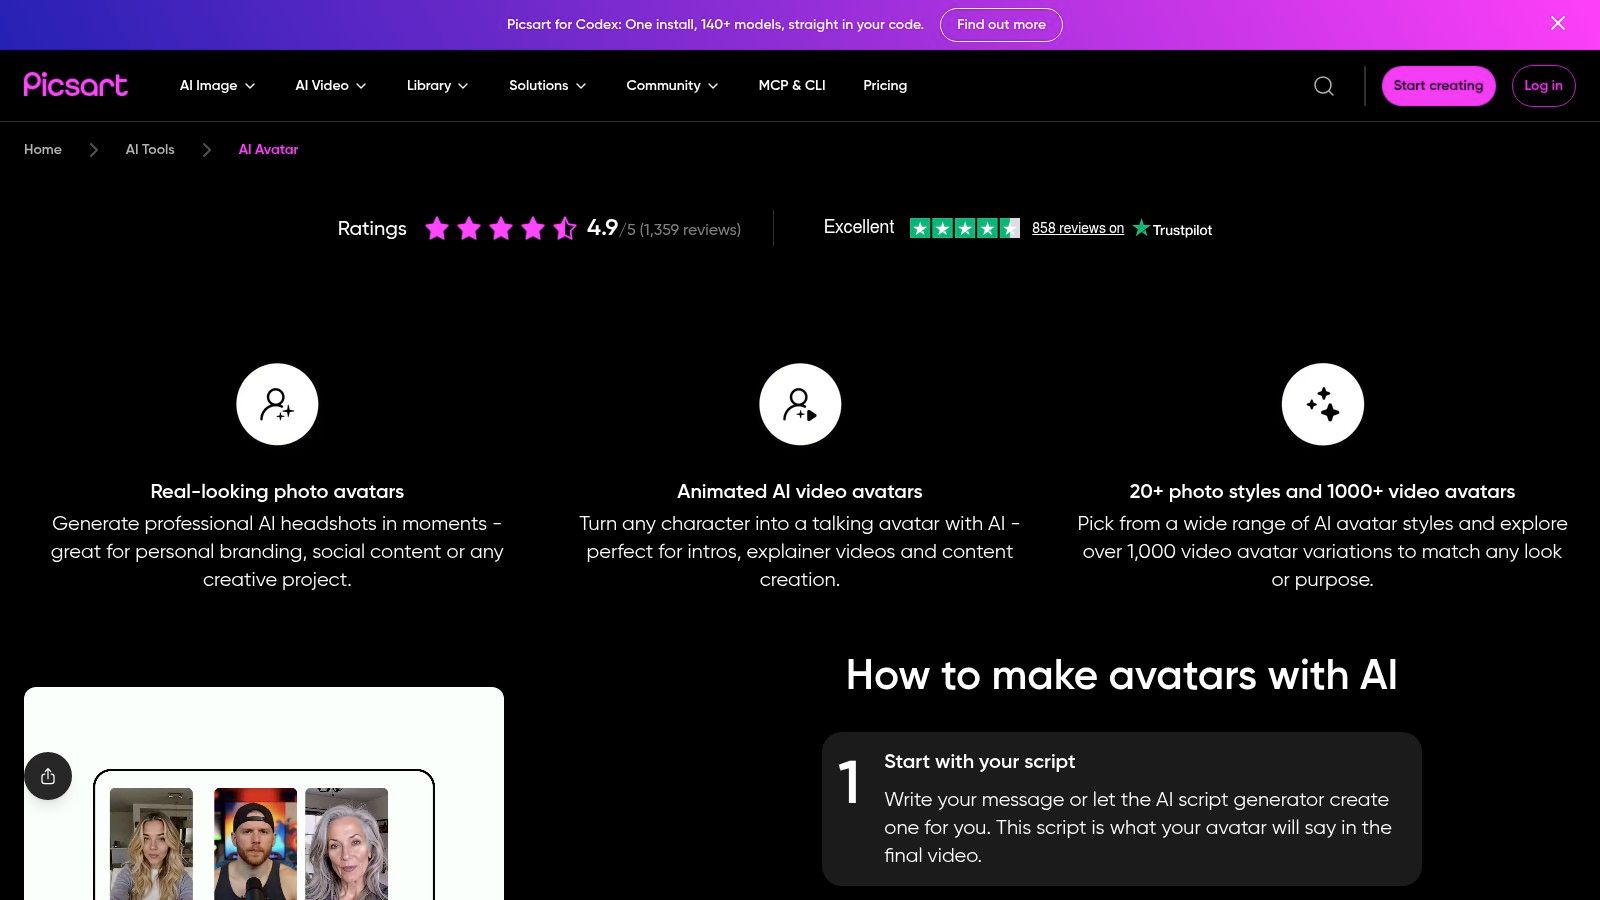1600x900 pixels.
Task: Click 20+ photo styles and 1000+ heading
Action: click(x=1322, y=491)
